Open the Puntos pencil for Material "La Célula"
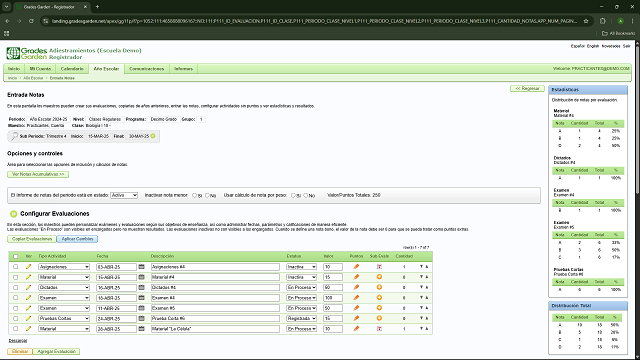 (356, 329)
